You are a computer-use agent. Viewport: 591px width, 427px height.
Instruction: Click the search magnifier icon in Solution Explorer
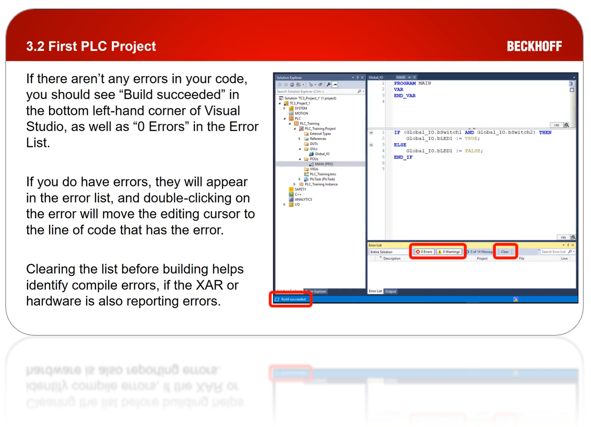point(359,92)
